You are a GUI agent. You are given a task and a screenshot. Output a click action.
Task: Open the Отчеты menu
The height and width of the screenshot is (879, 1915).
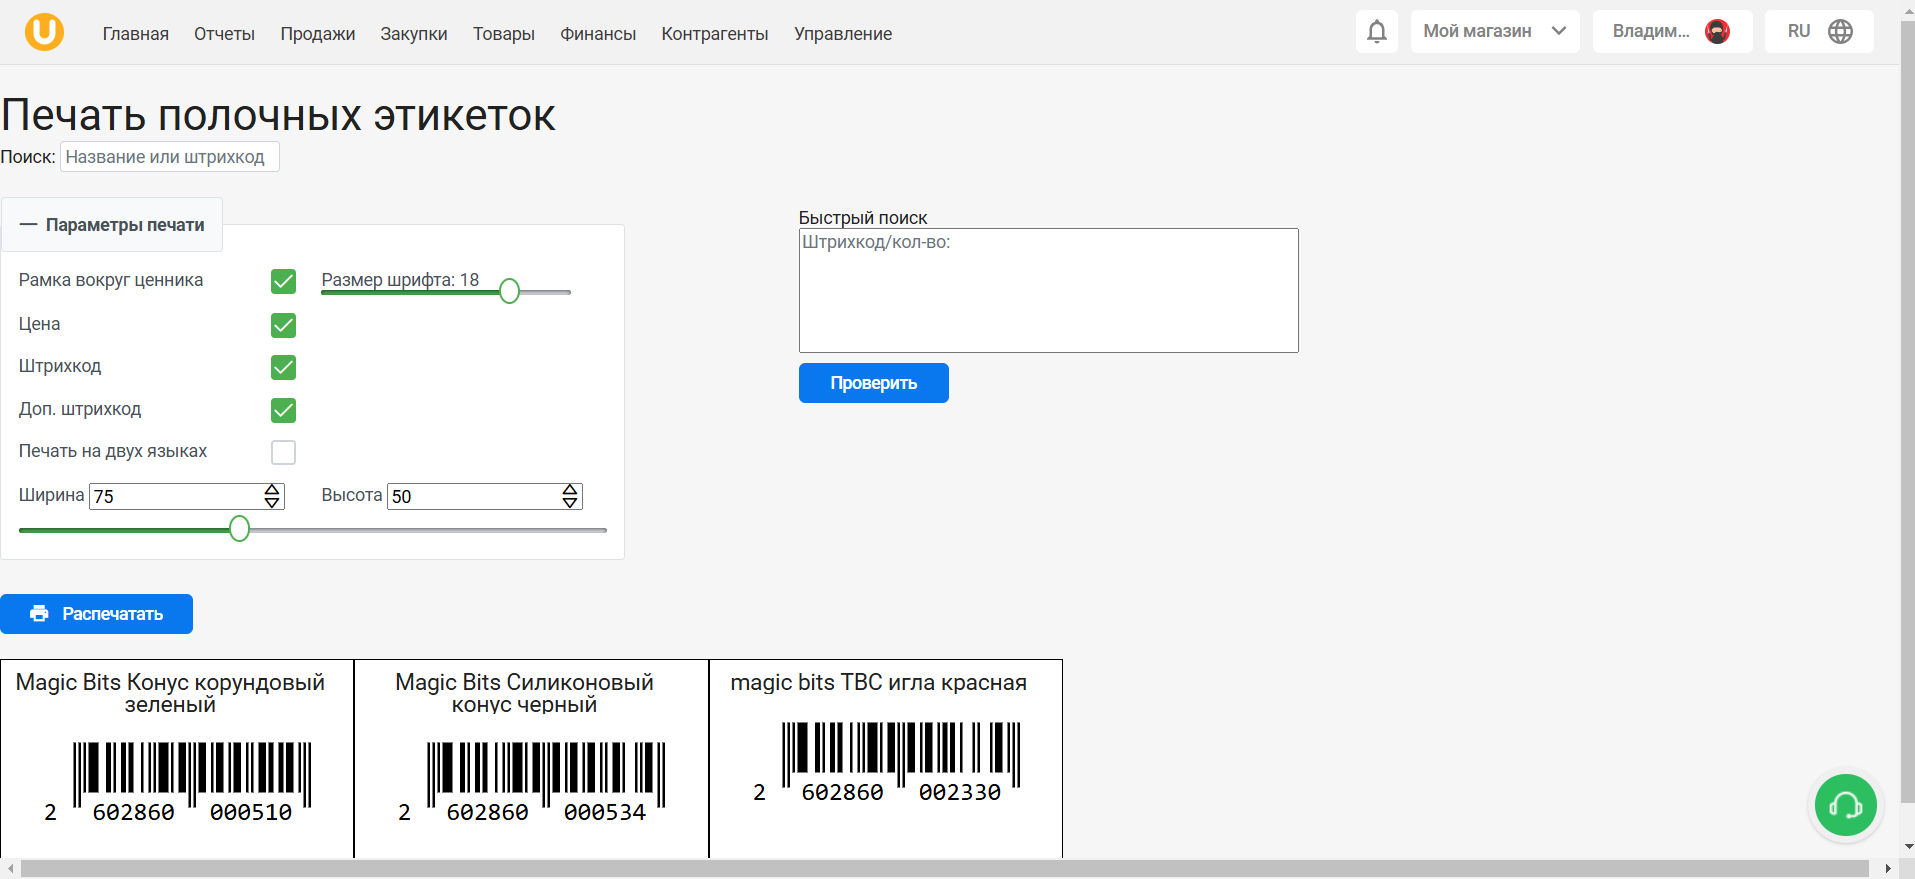[225, 34]
